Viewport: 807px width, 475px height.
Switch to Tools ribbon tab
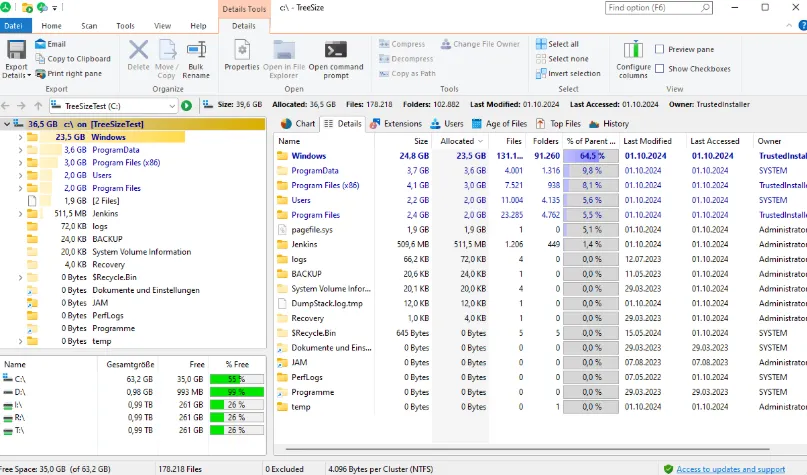pyautogui.click(x=125, y=26)
